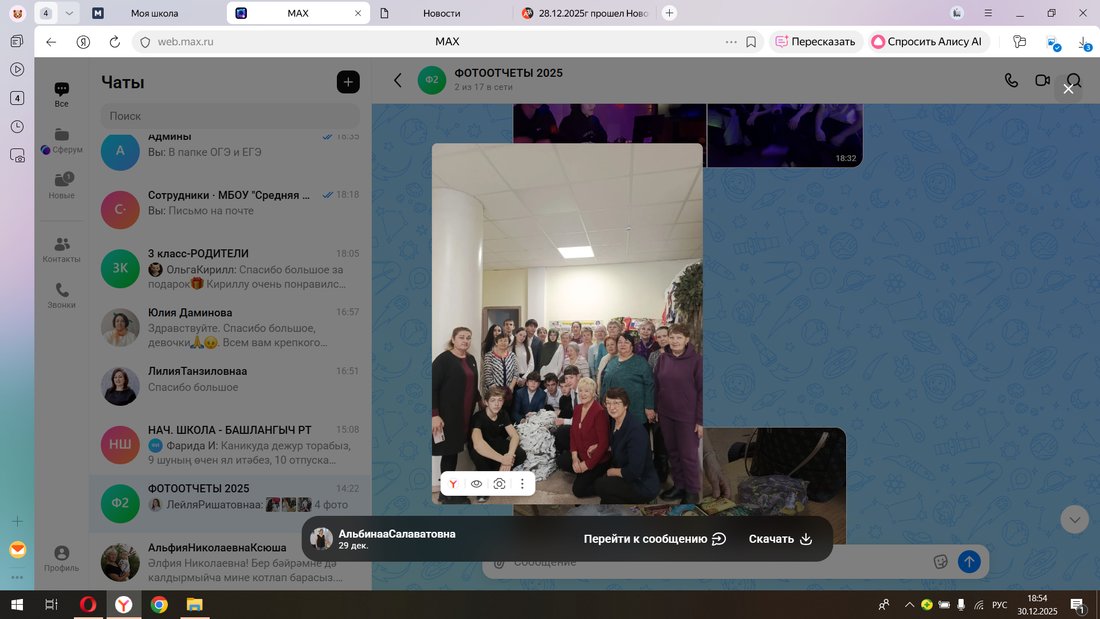The height and width of the screenshot is (619, 1100).
Task: Click scroll-to-bottom chevron in chat
Action: click(x=1074, y=520)
